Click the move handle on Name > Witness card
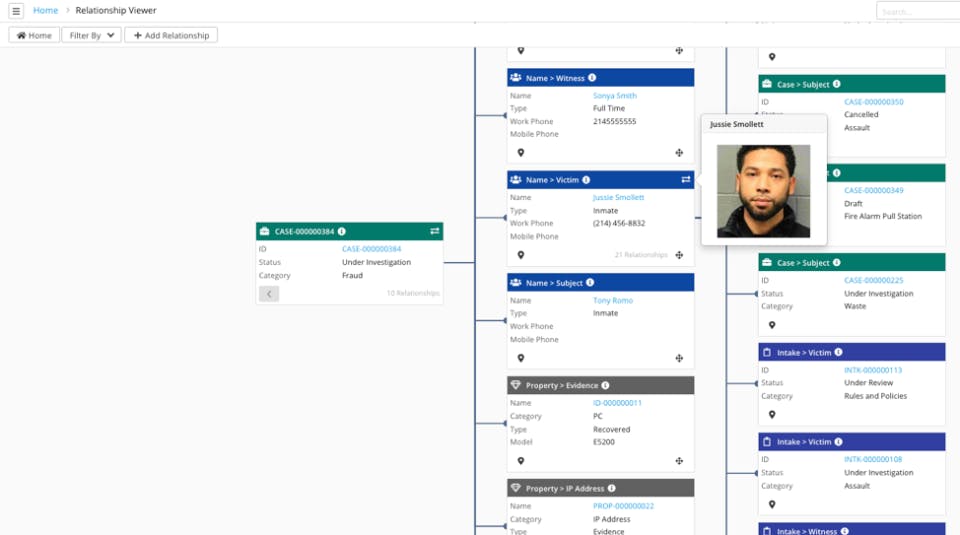 pos(679,153)
